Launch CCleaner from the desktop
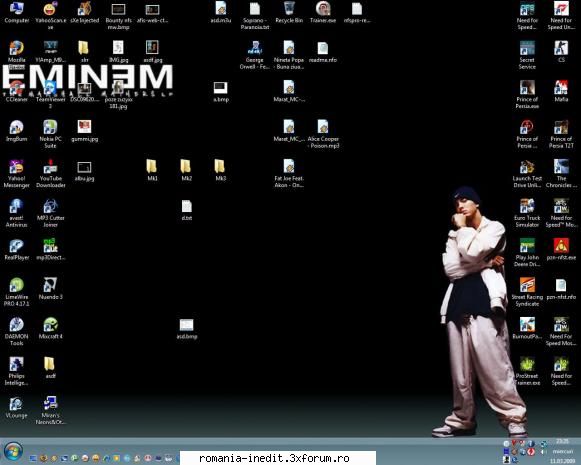The image size is (581, 465). 16,91
